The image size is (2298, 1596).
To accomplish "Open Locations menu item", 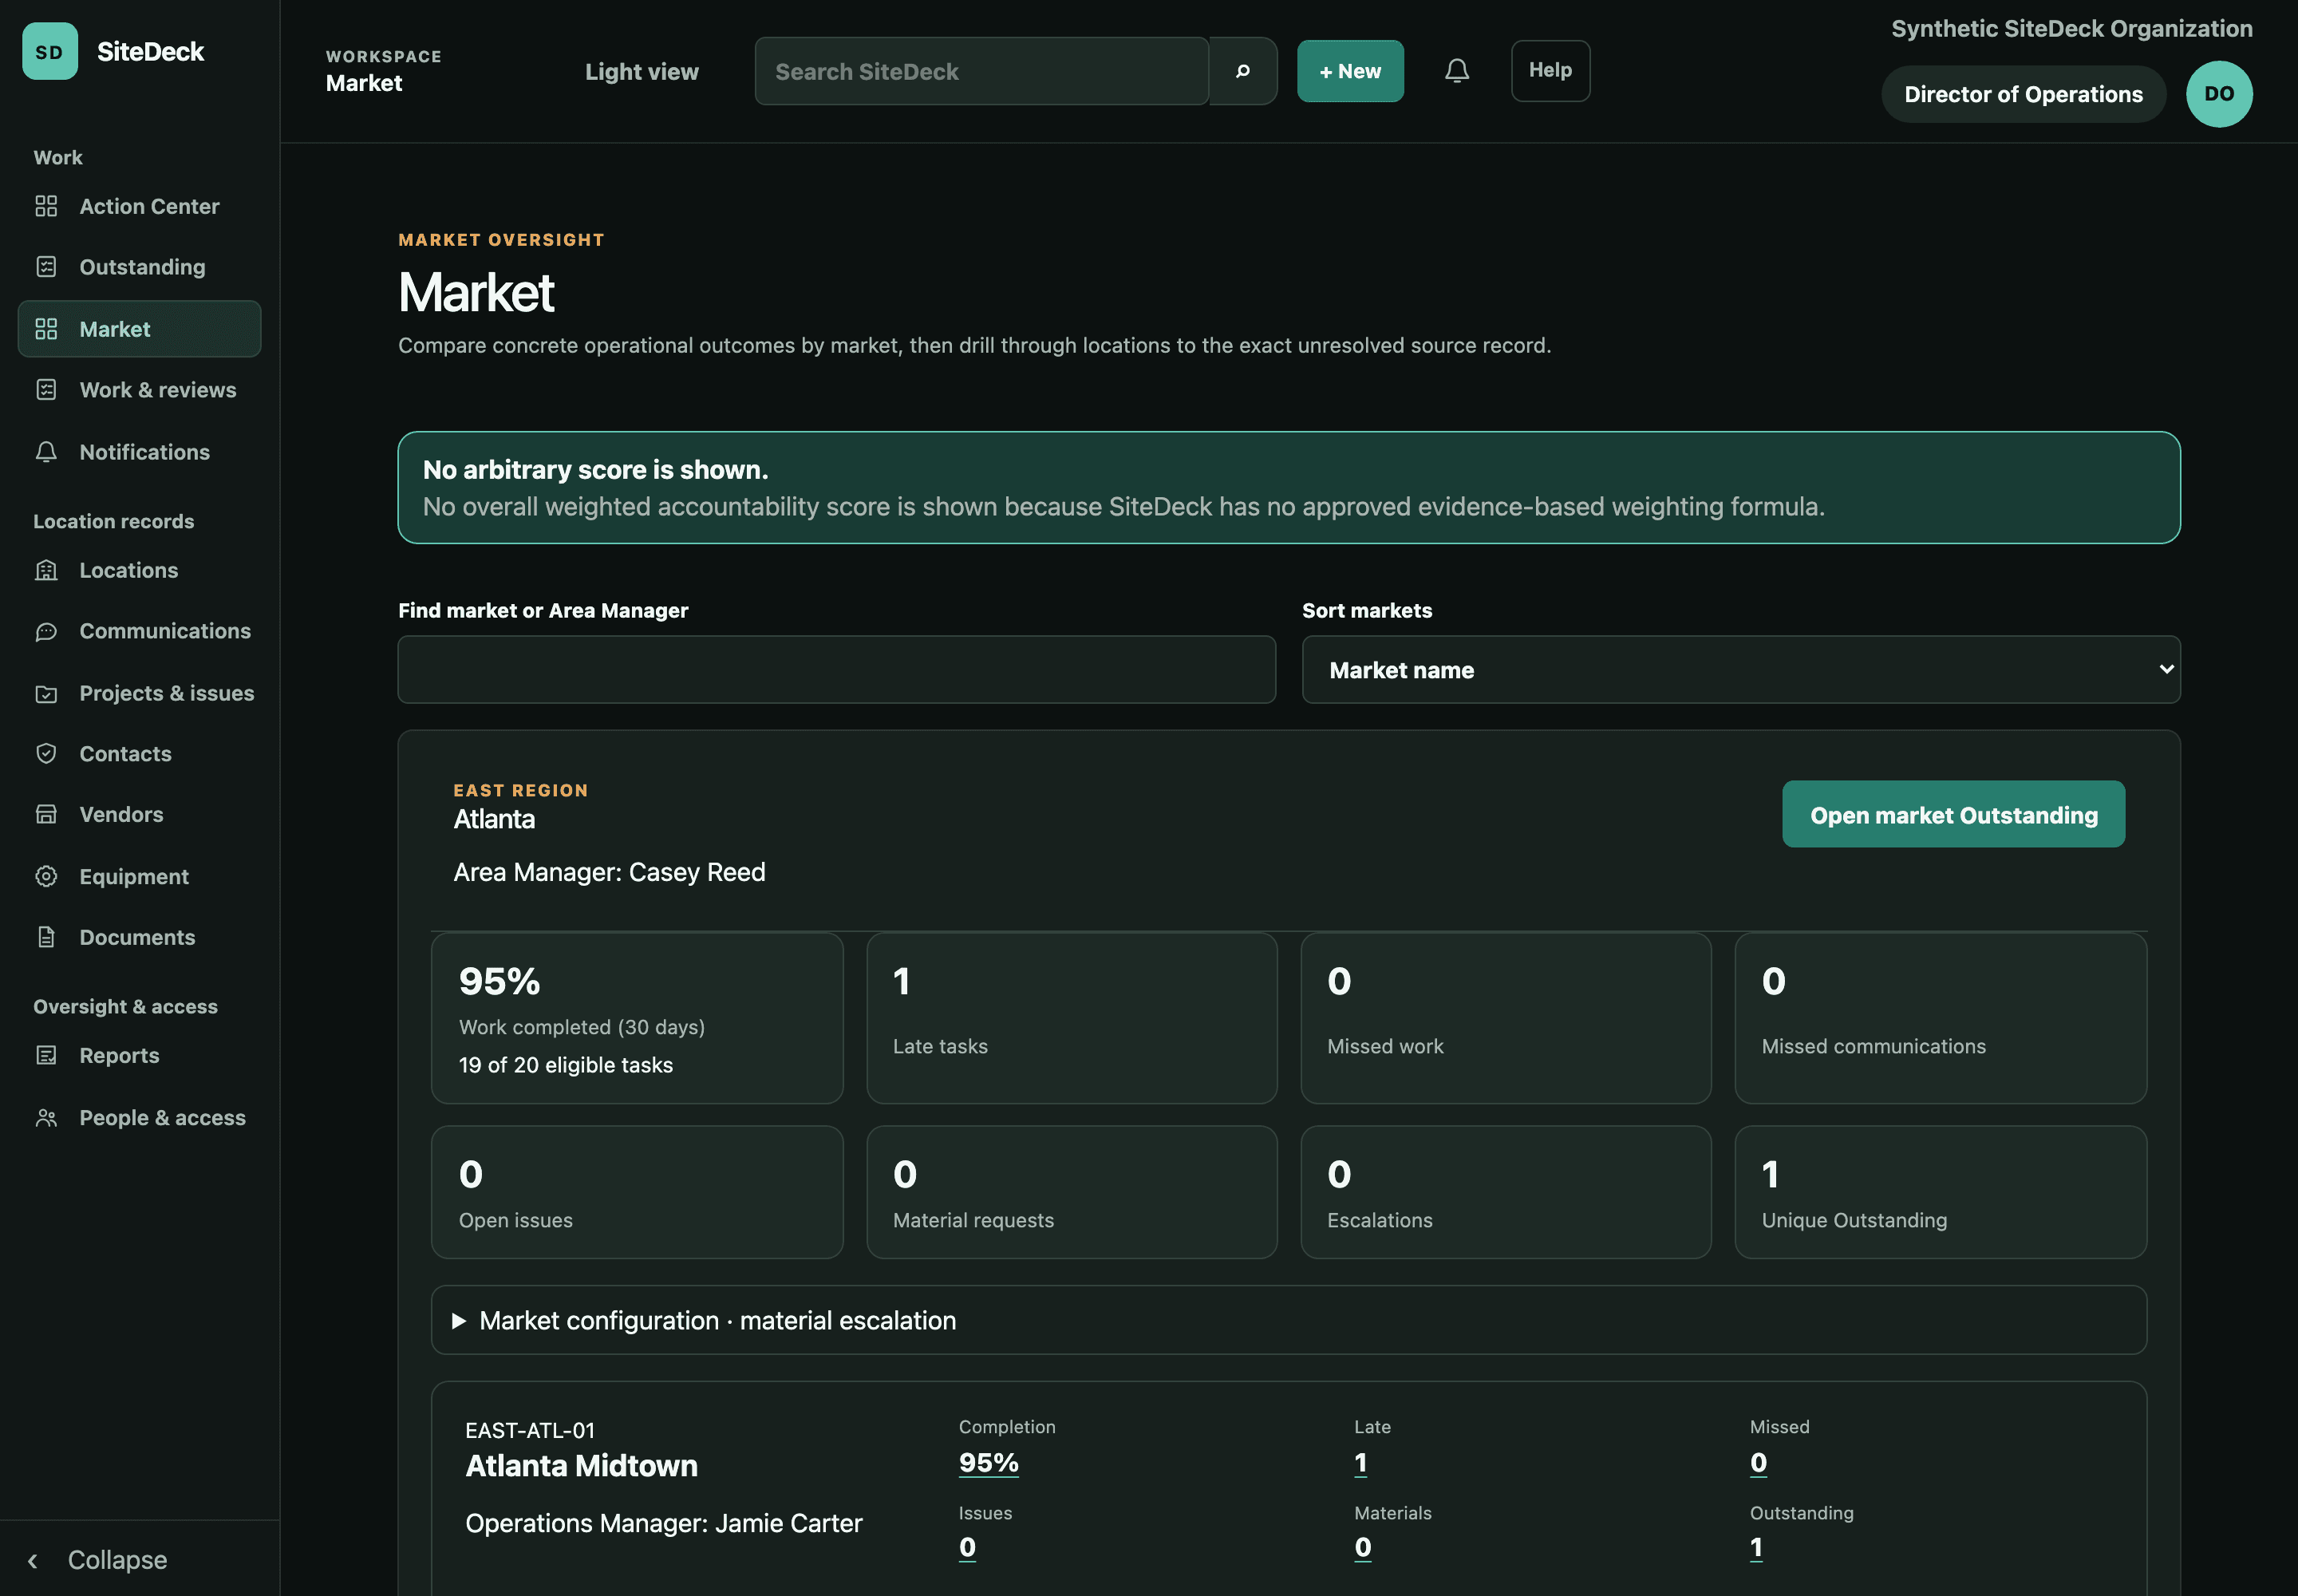I will (139, 570).
